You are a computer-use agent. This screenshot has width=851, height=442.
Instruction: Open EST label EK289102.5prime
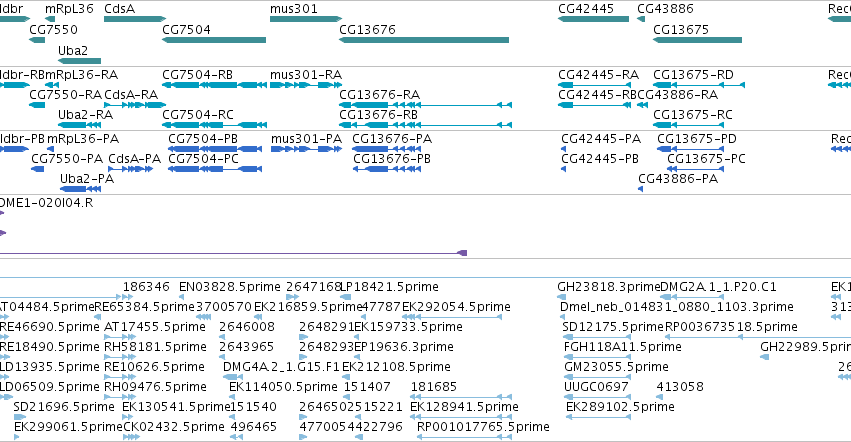click(x=620, y=407)
